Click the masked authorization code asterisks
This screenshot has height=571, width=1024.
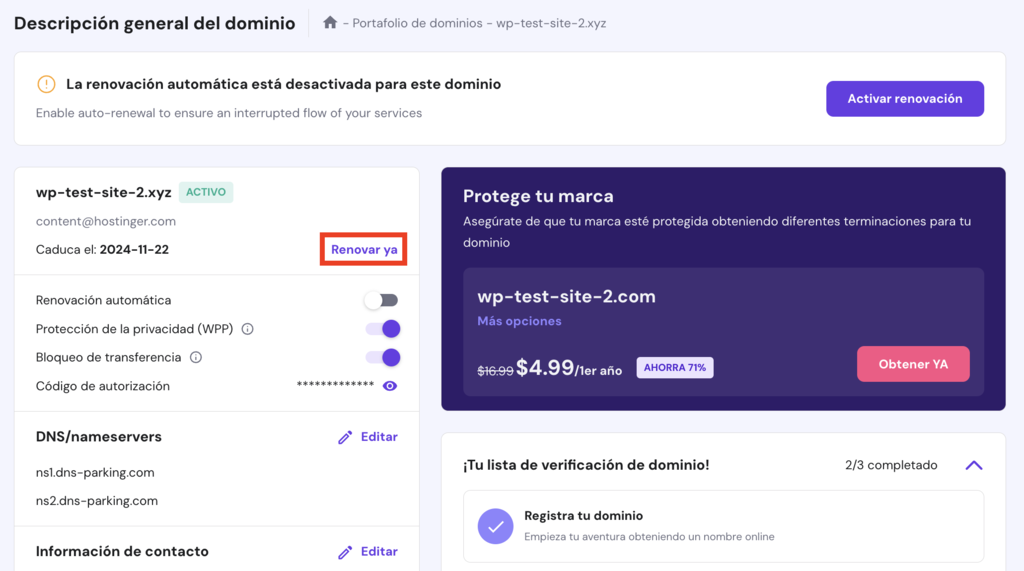point(335,385)
